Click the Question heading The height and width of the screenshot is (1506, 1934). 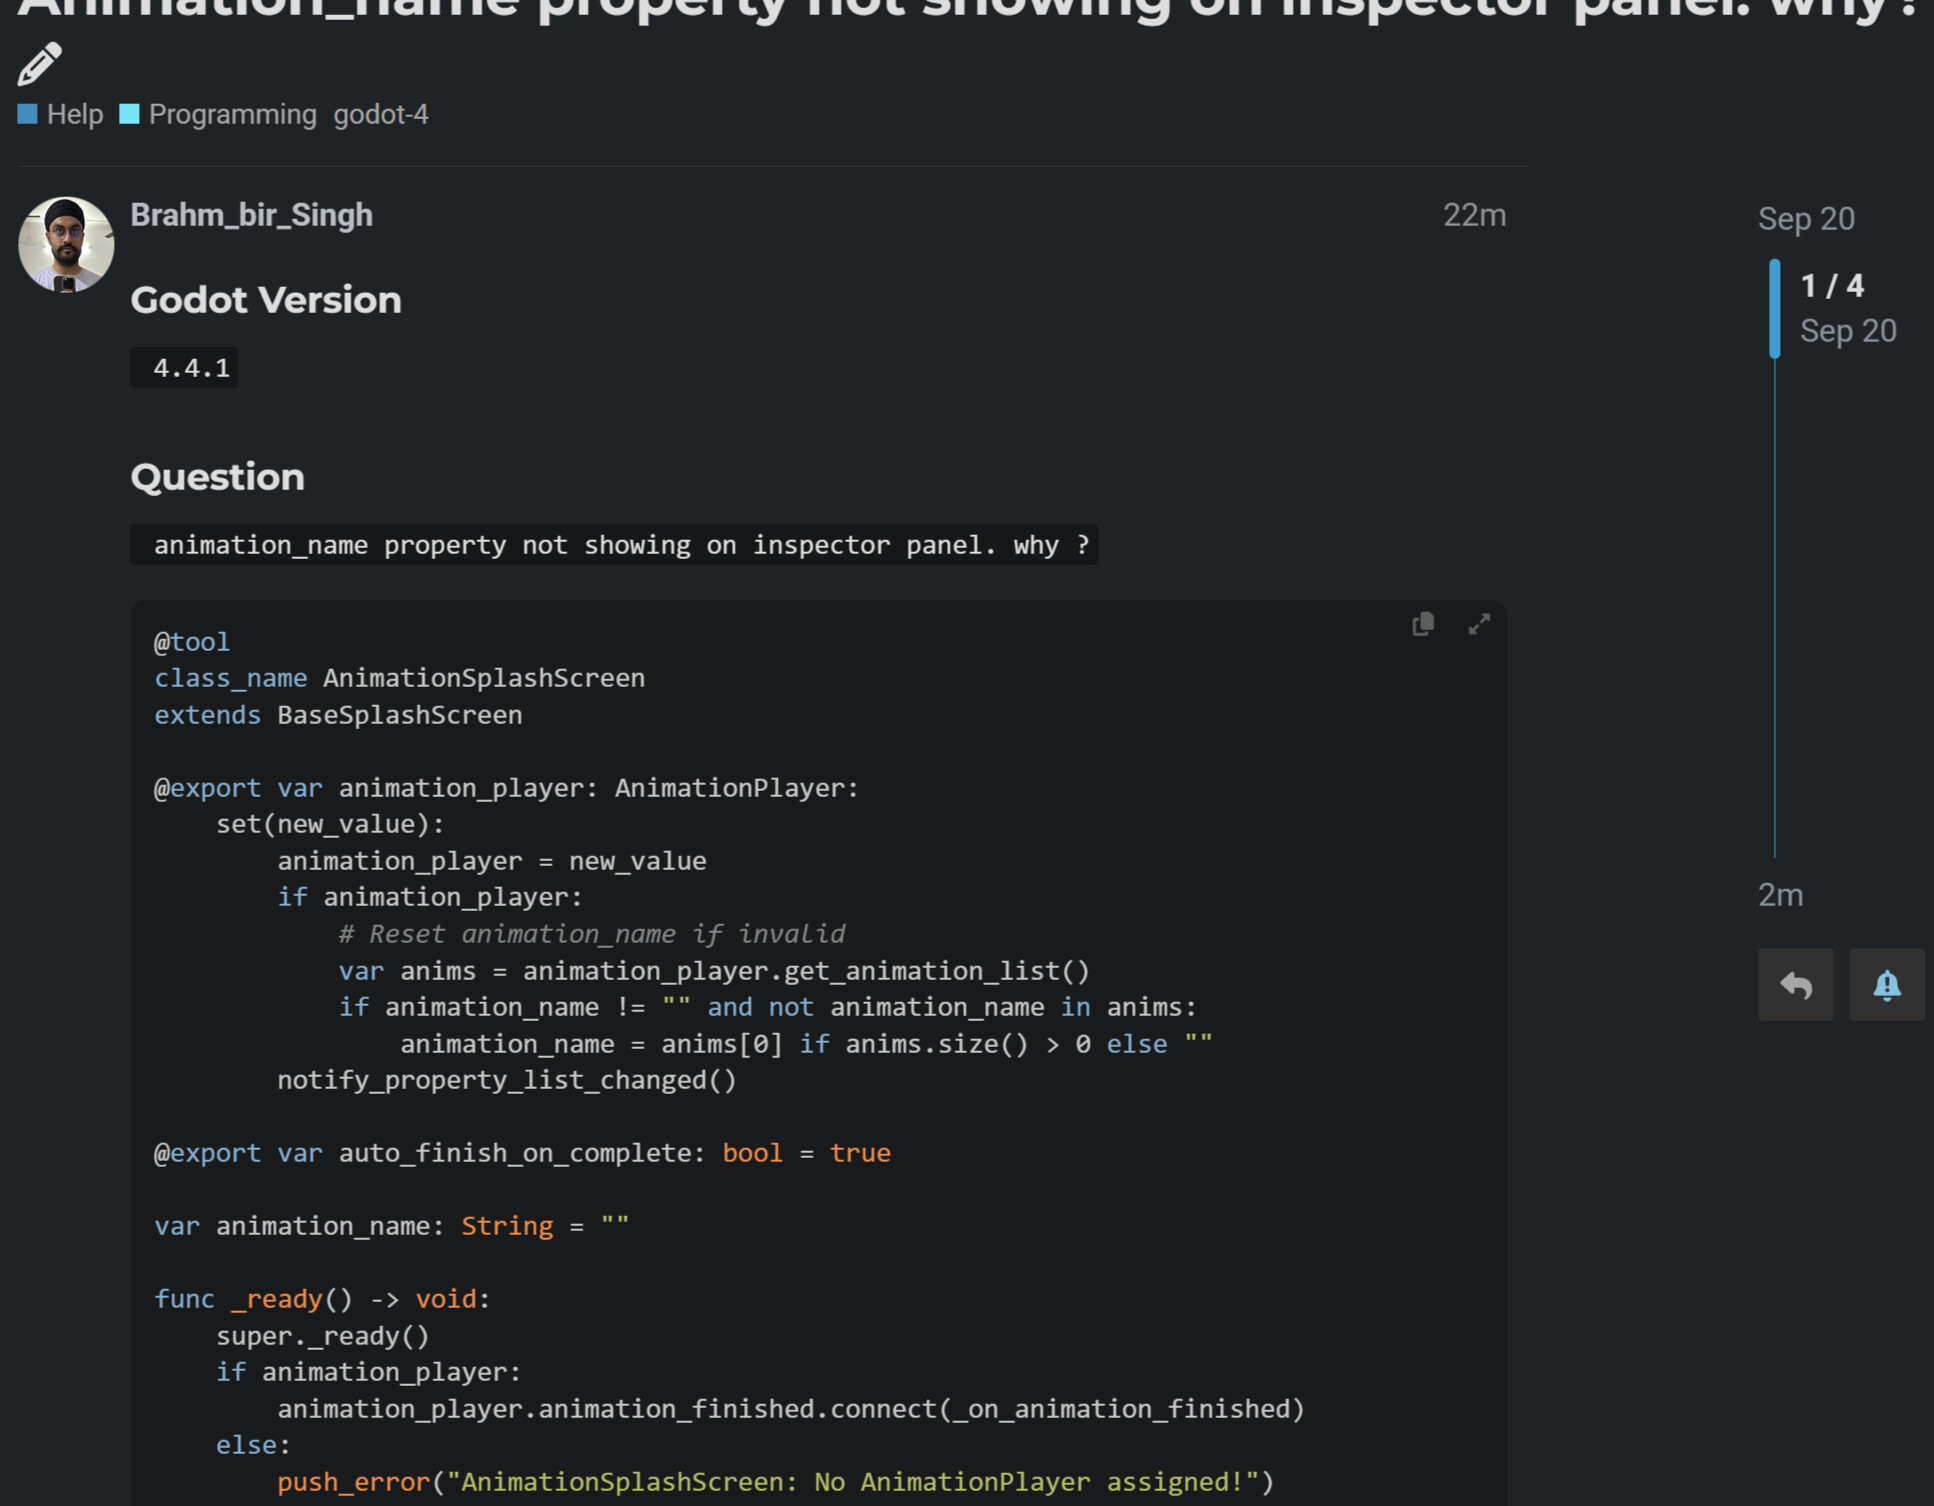click(x=217, y=477)
